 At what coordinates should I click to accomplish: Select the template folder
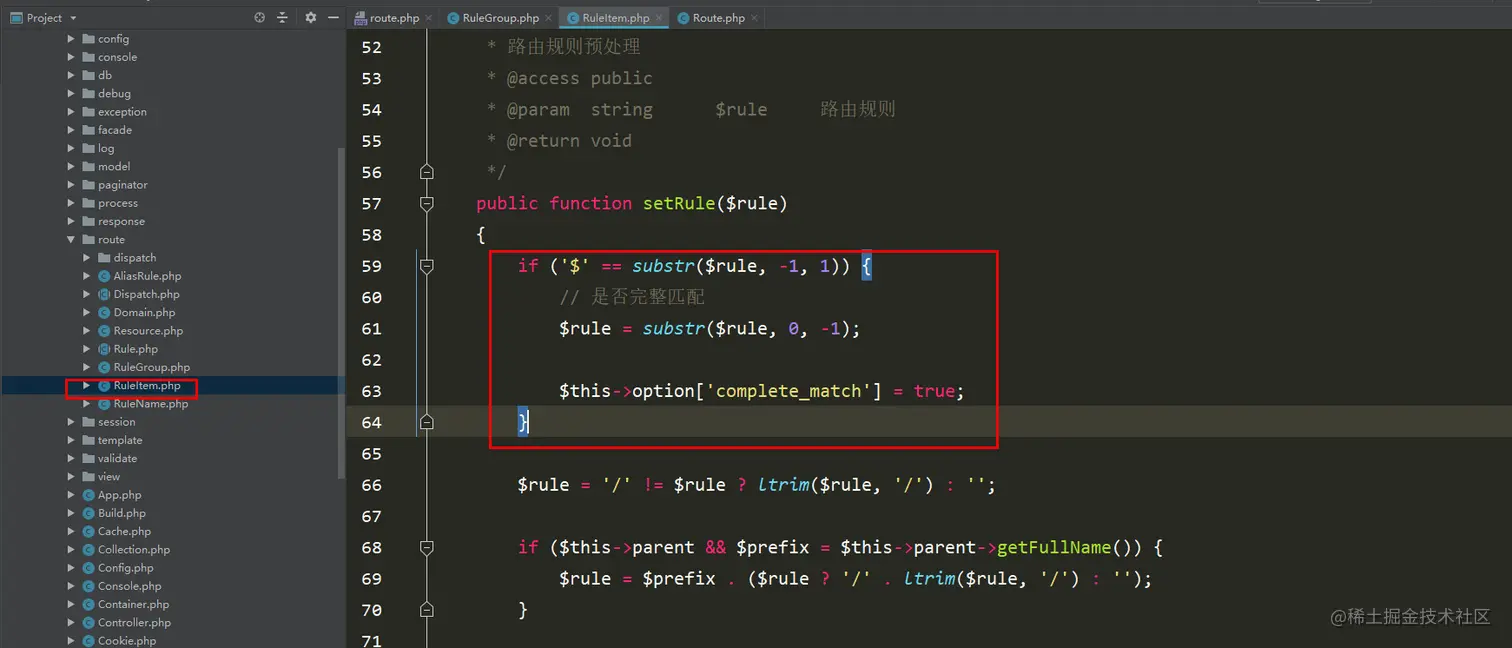pos(120,440)
